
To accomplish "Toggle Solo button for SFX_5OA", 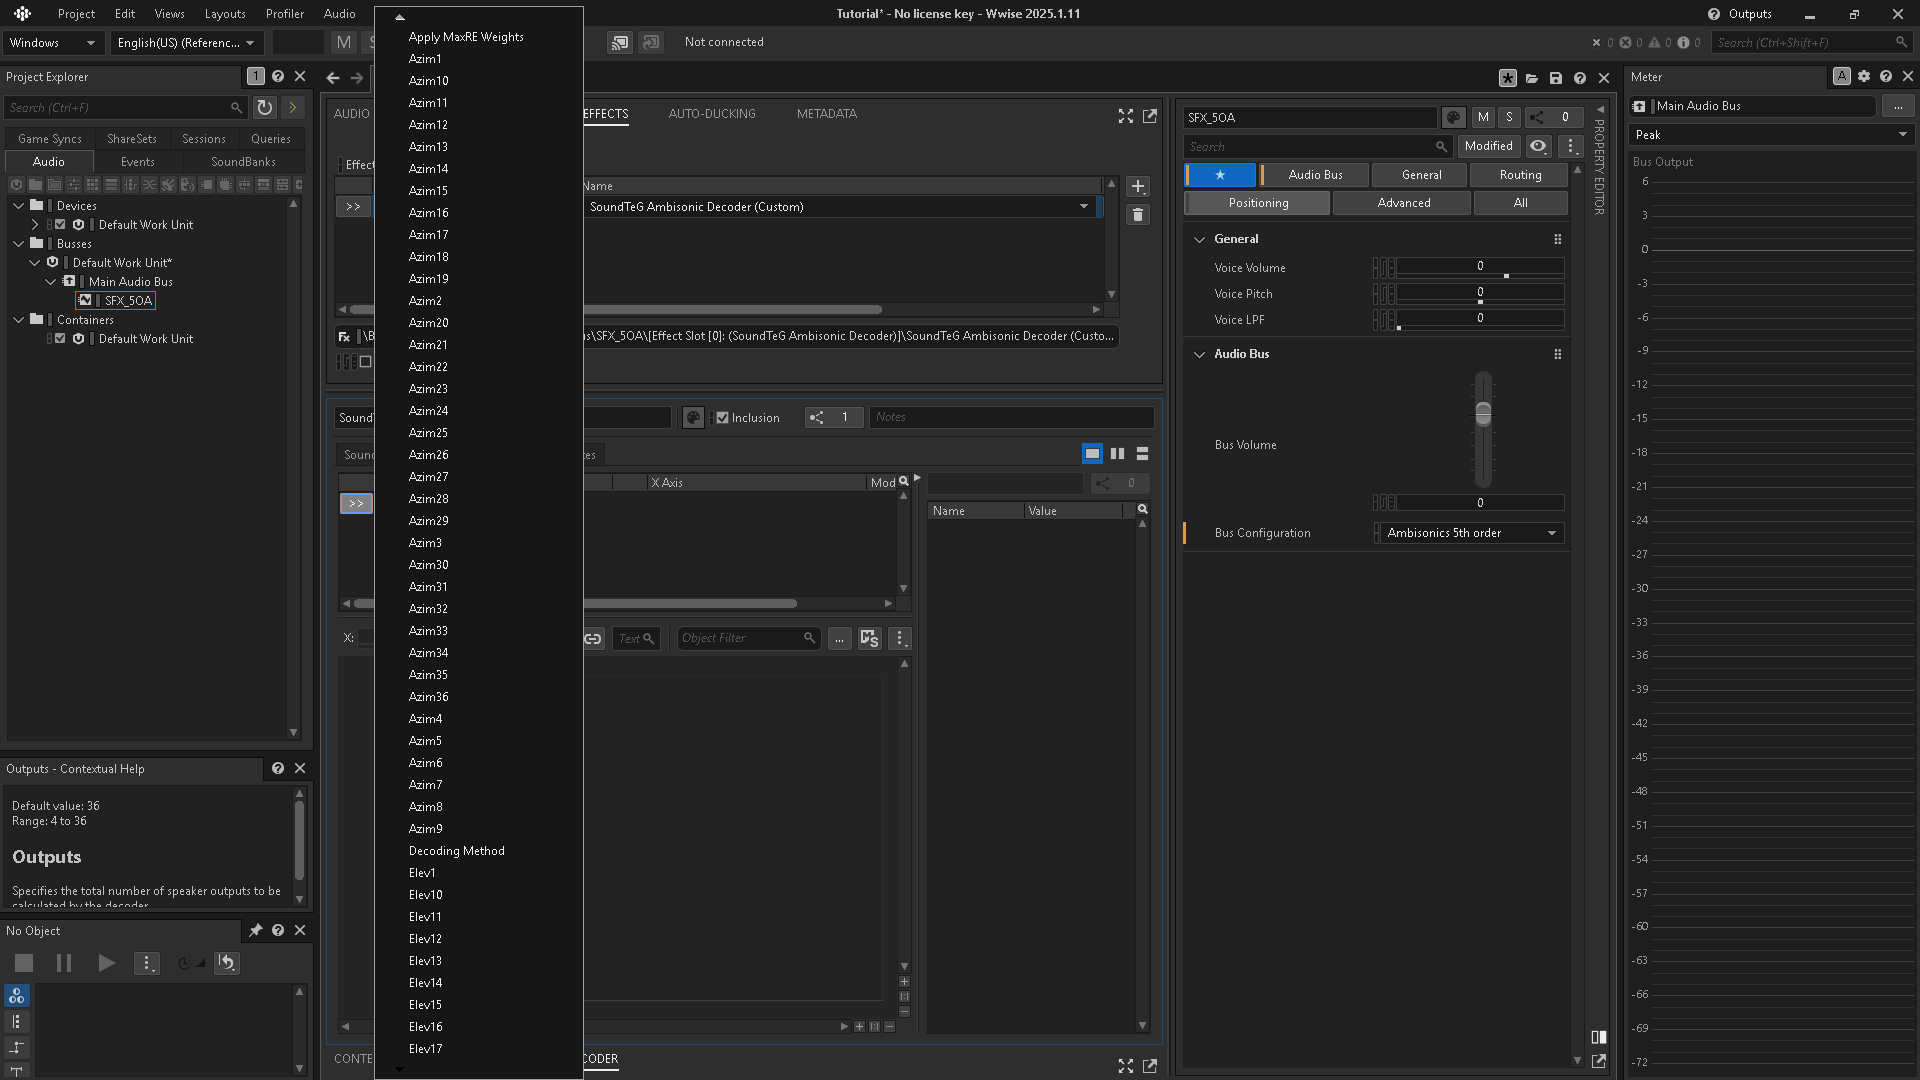I will tap(1509, 117).
